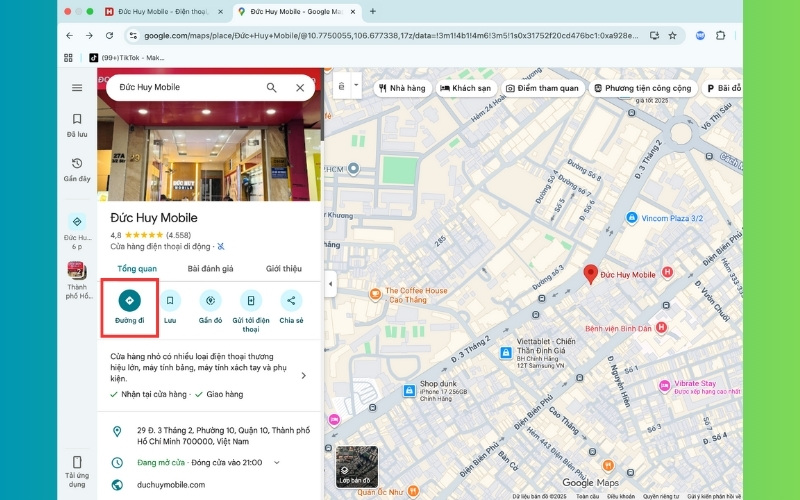
Task: Open the Gần đây recent history
Action: (x=77, y=169)
